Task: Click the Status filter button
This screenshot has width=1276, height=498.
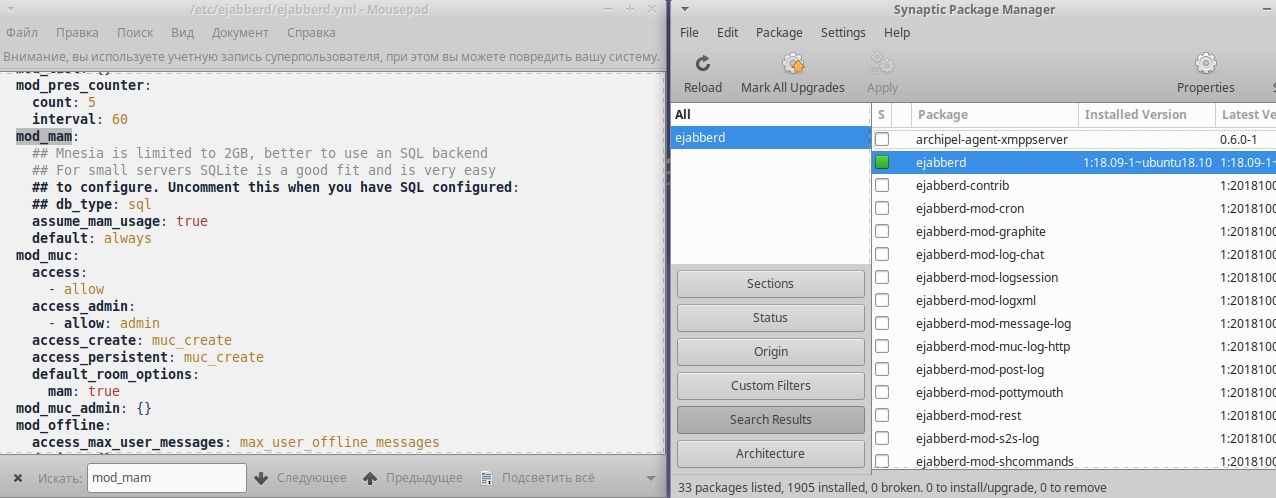Action: tap(770, 318)
